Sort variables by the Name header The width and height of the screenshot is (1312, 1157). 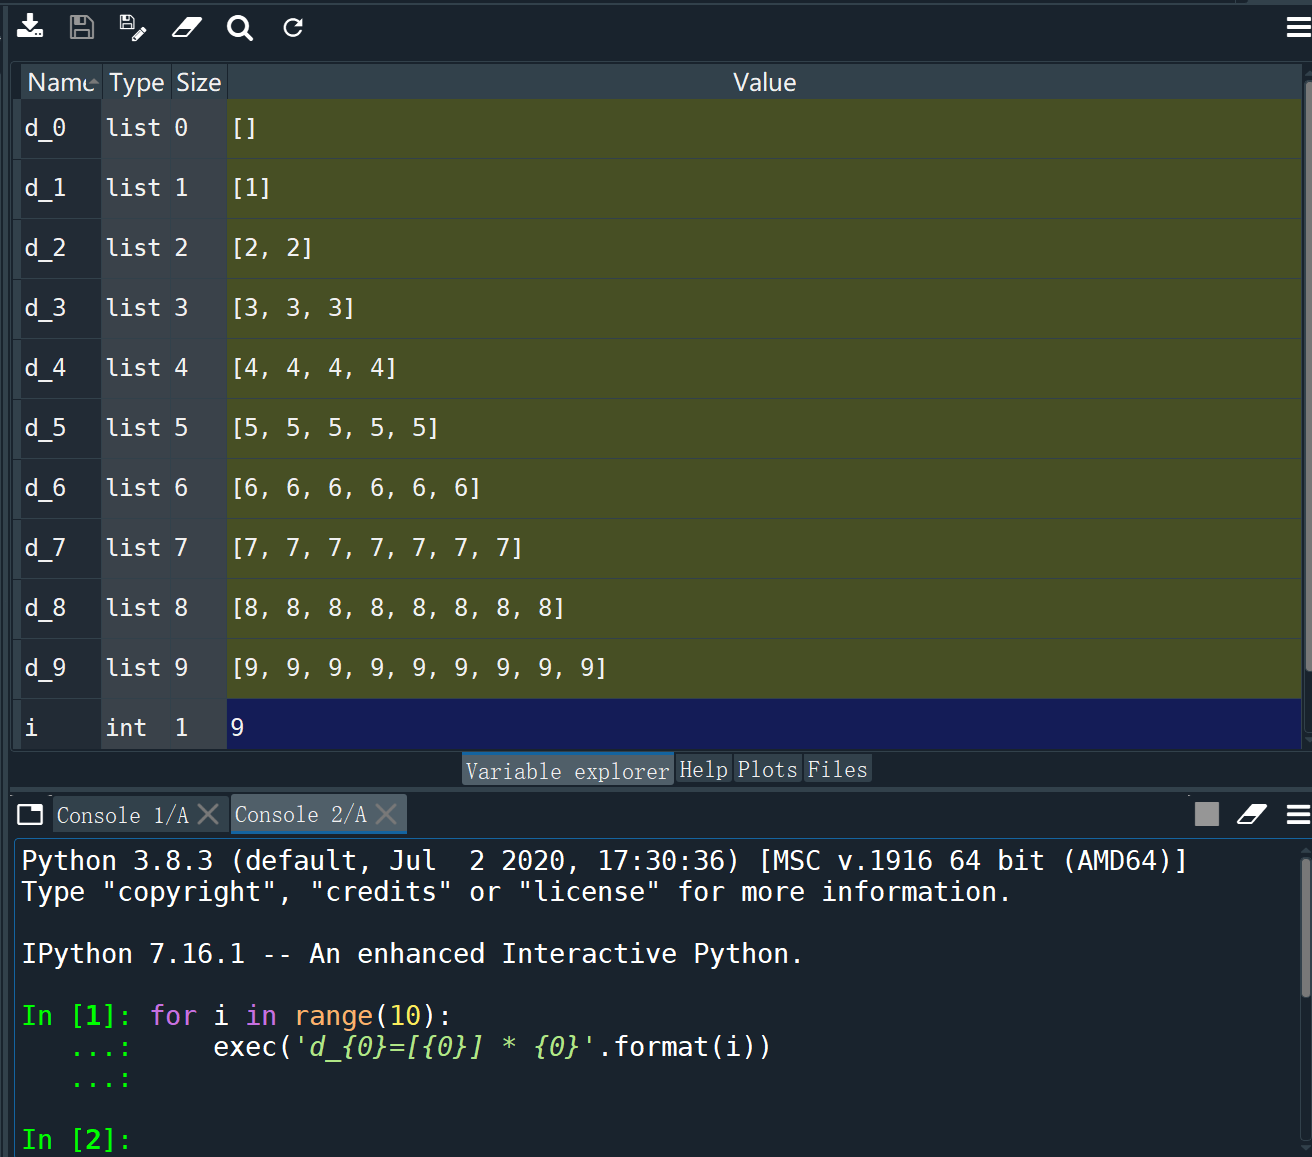tap(61, 82)
